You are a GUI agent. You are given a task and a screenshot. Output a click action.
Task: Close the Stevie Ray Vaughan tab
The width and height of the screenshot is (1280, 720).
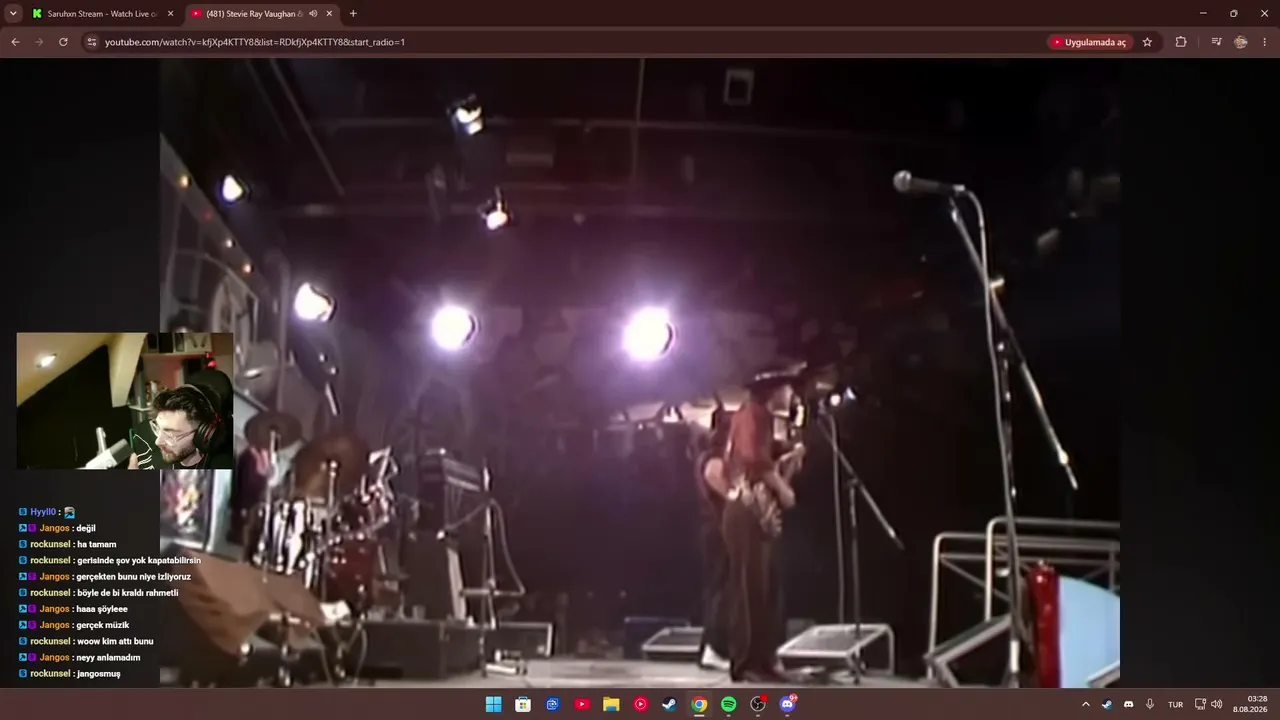tap(329, 14)
